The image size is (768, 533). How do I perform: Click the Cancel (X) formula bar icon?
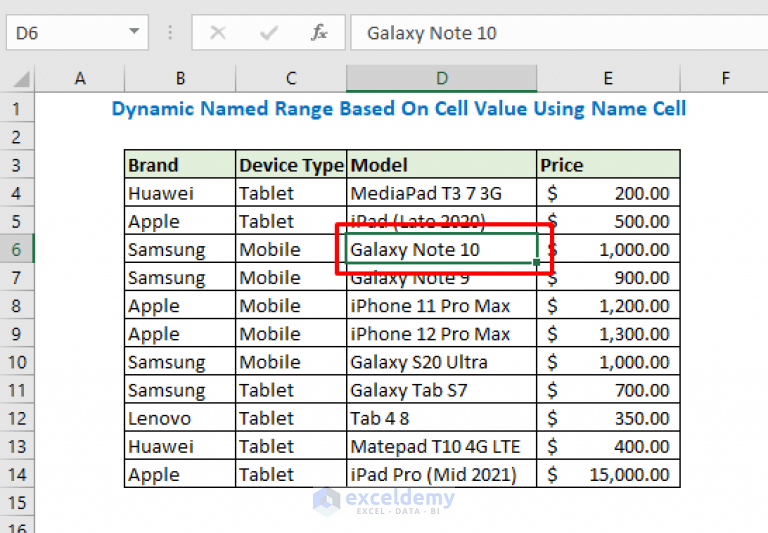tap(218, 33)
